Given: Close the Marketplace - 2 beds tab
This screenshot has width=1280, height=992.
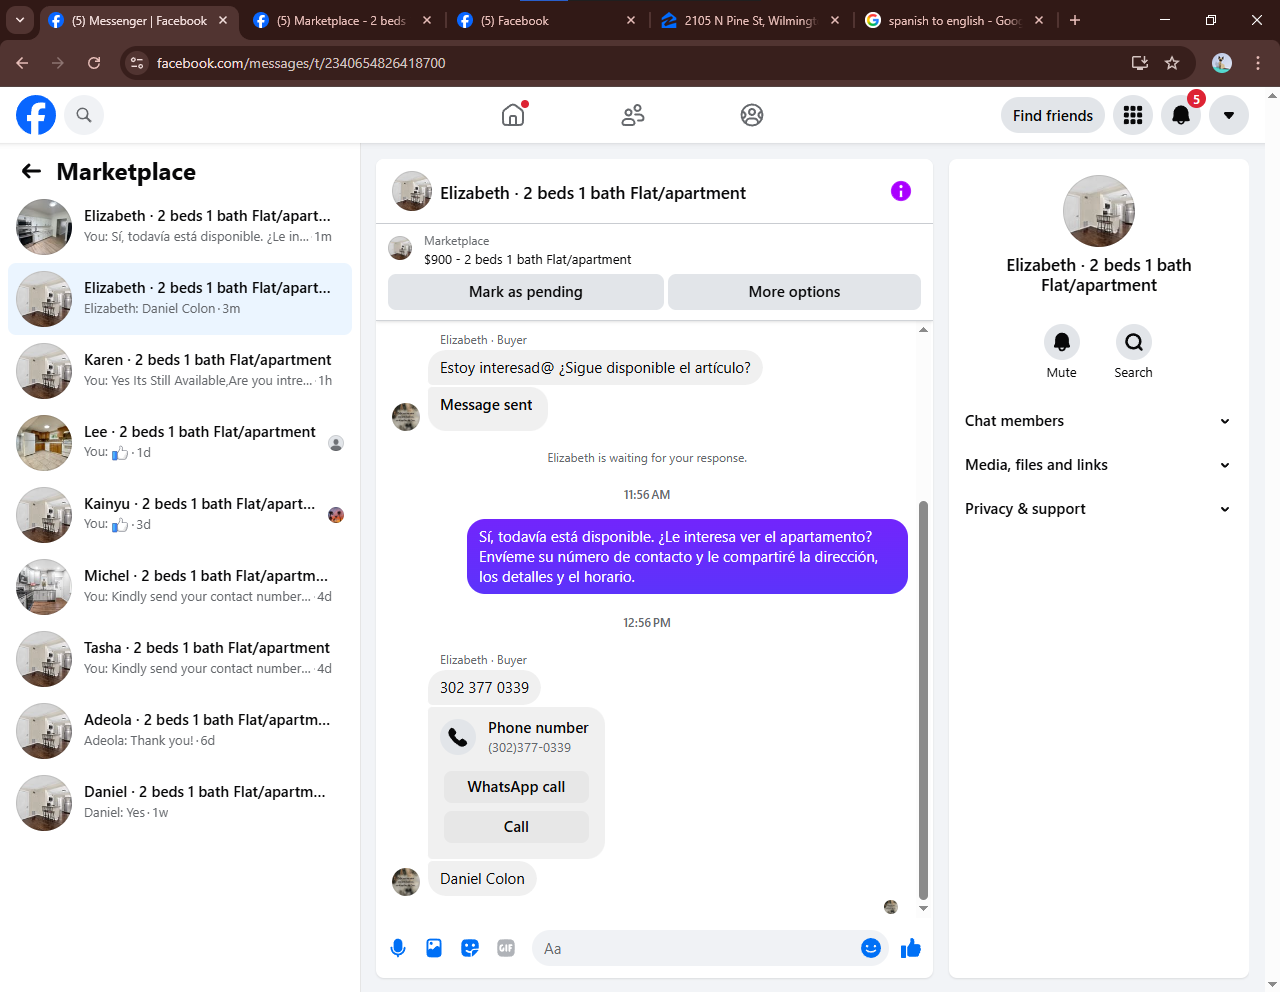Looking at the screenshot, I should tap(427, 20).
